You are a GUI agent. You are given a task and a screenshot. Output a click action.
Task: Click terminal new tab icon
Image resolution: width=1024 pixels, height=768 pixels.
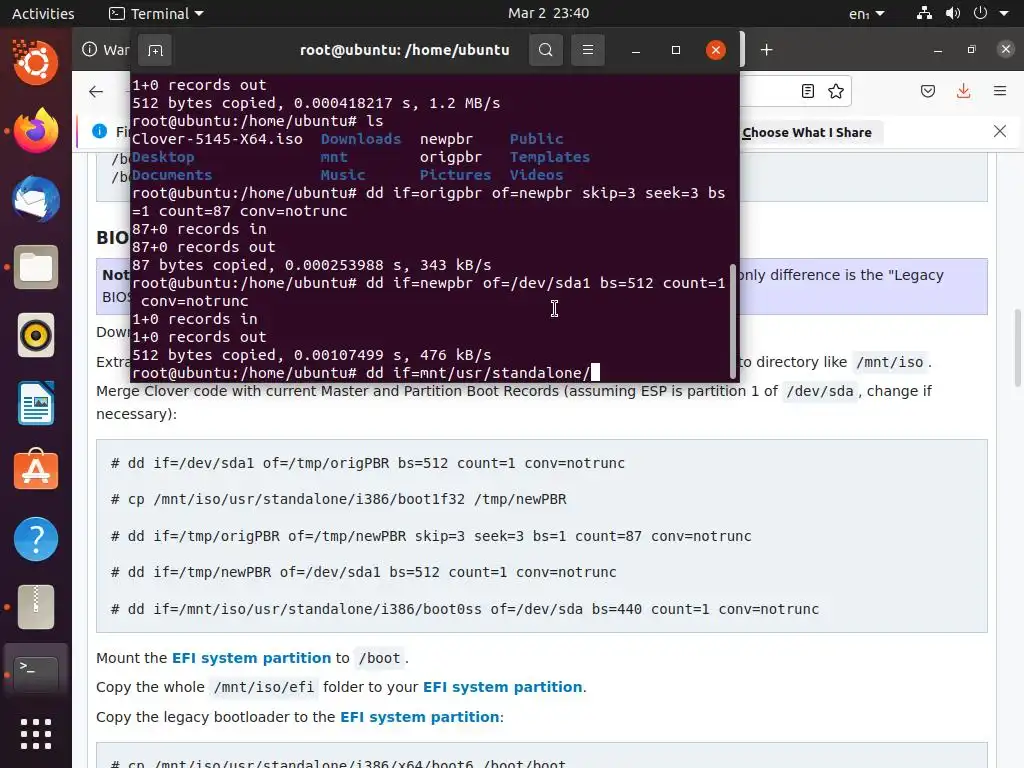(155, 50)
